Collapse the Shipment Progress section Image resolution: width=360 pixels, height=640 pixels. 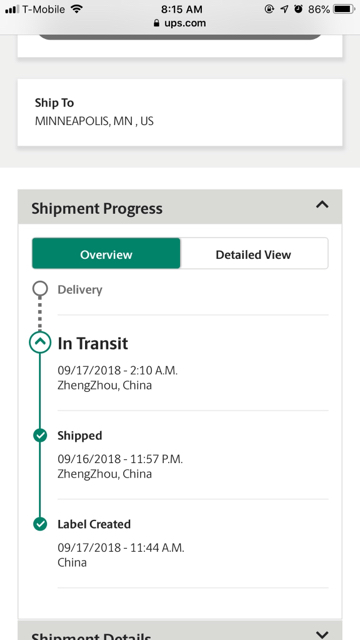click(322, 204)
